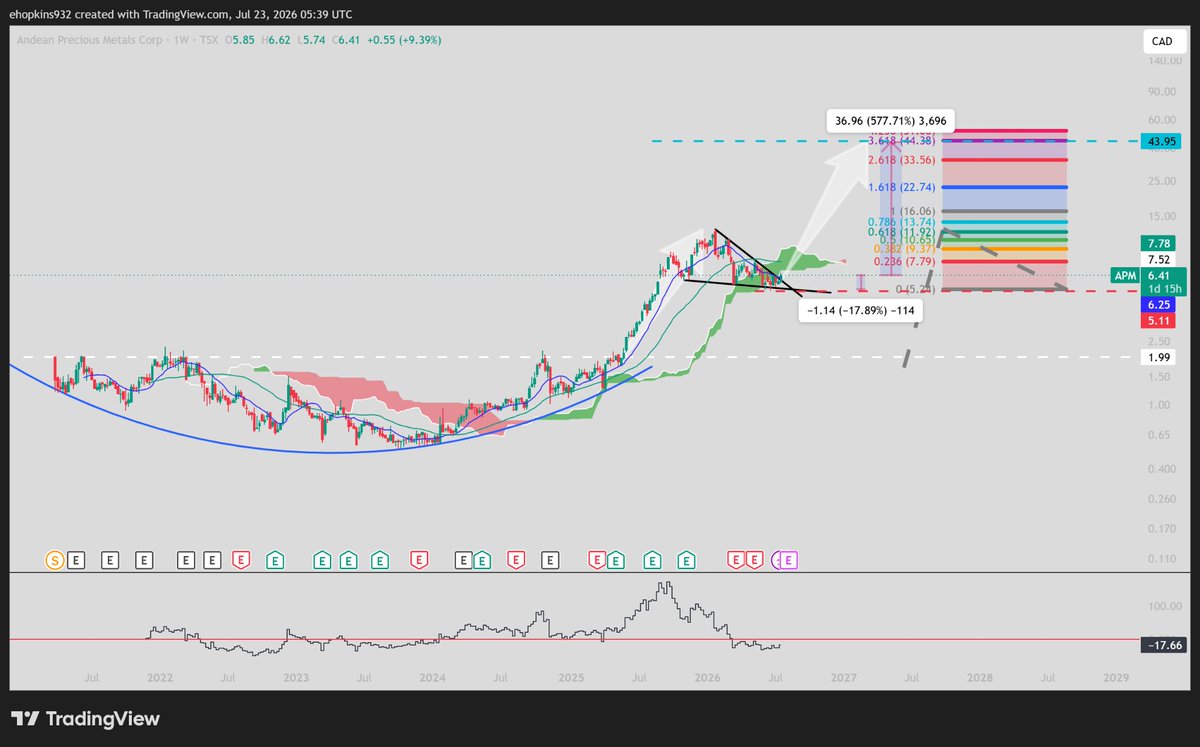The image size is (1200, 747).
Task: Select the 1 (16.06) Fibonacci level label
Action: [914, 212]
